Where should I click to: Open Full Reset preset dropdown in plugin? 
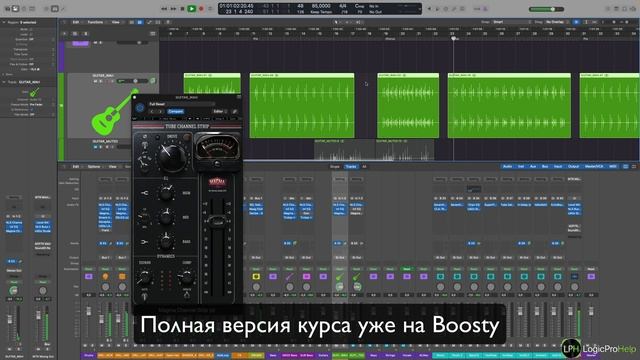click(x=181, y=104)
